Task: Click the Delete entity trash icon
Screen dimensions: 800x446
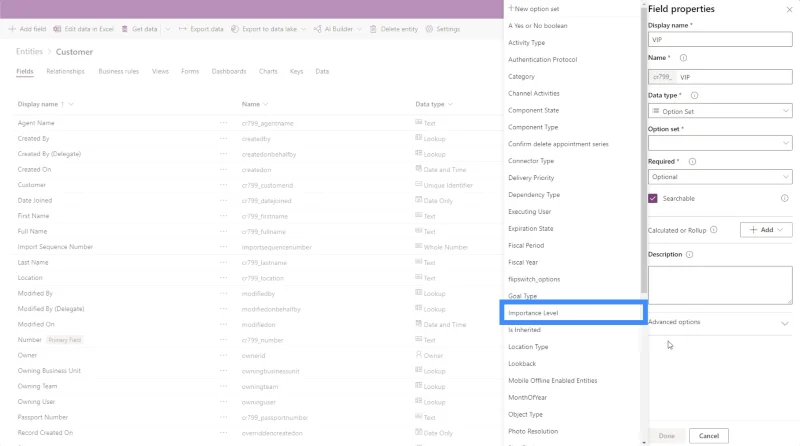Action: click(x=373, y=29)
